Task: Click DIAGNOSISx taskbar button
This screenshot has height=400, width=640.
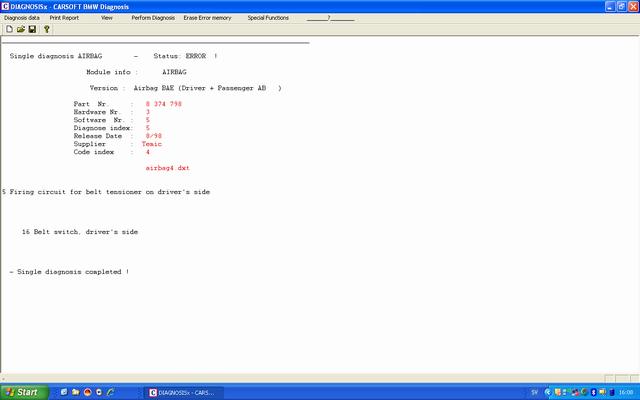Action: click(183, 392)
